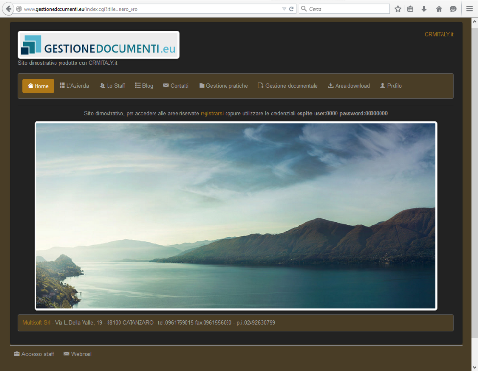
Task: Open the downloads arrow icon in toolbar
Action: coord(424,9)
